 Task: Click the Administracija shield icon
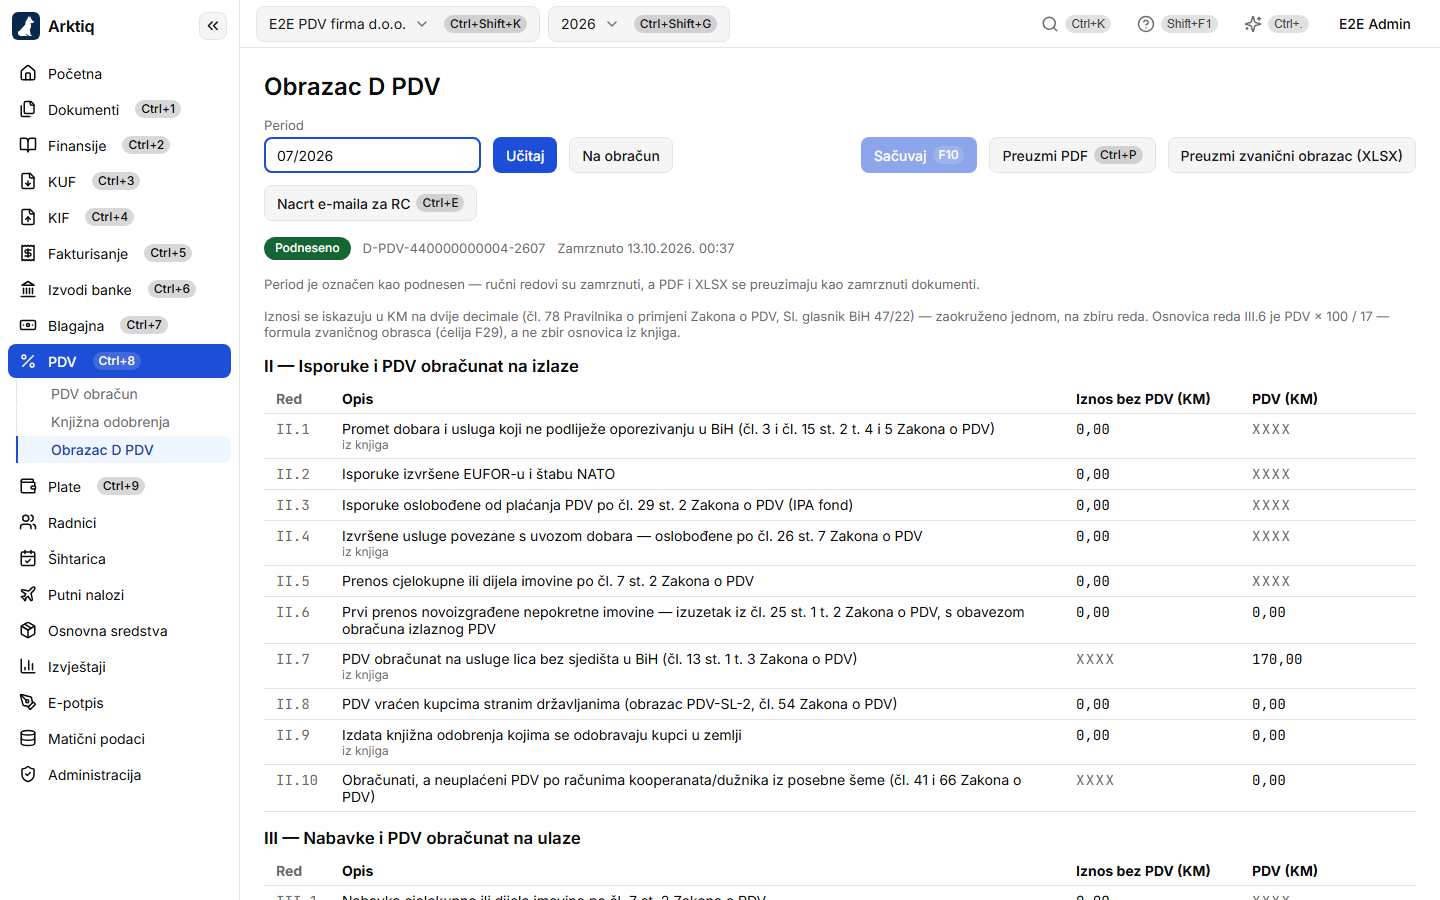(x=28, y=775)
